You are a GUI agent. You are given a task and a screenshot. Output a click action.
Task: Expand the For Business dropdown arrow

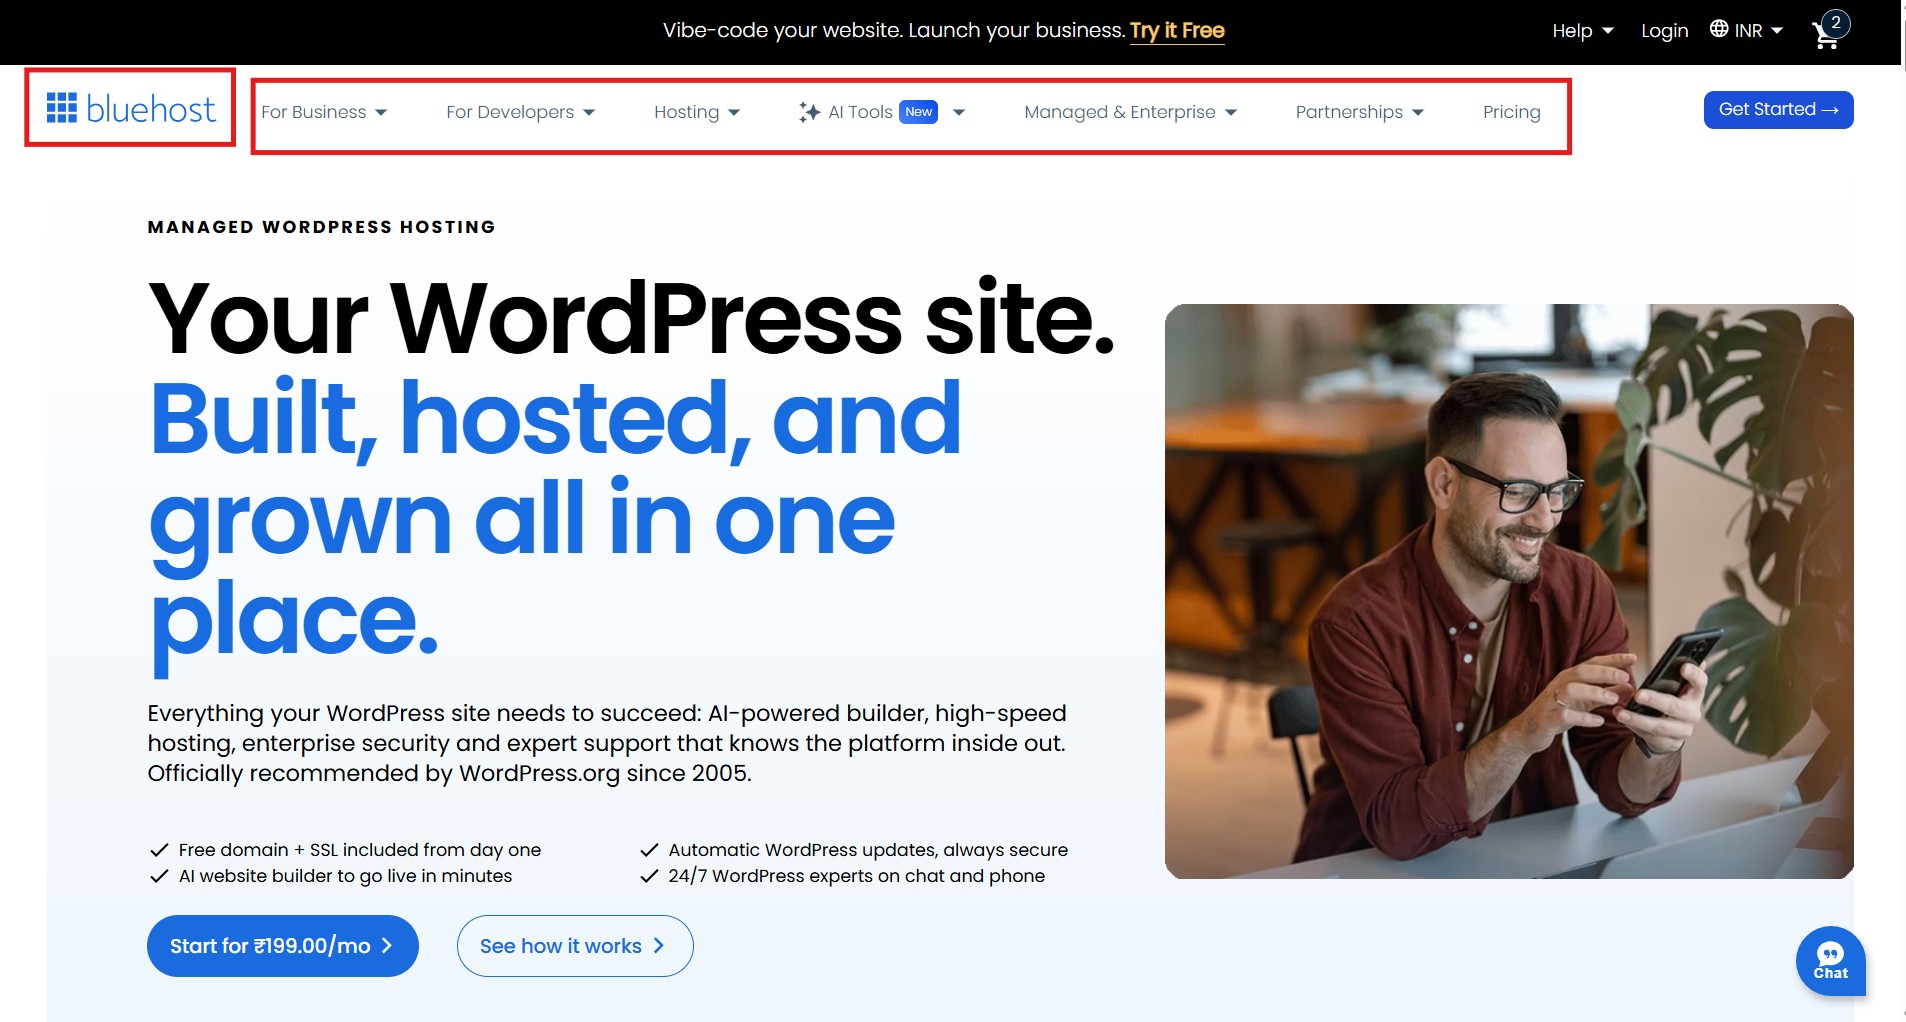[x=381, y=113]
